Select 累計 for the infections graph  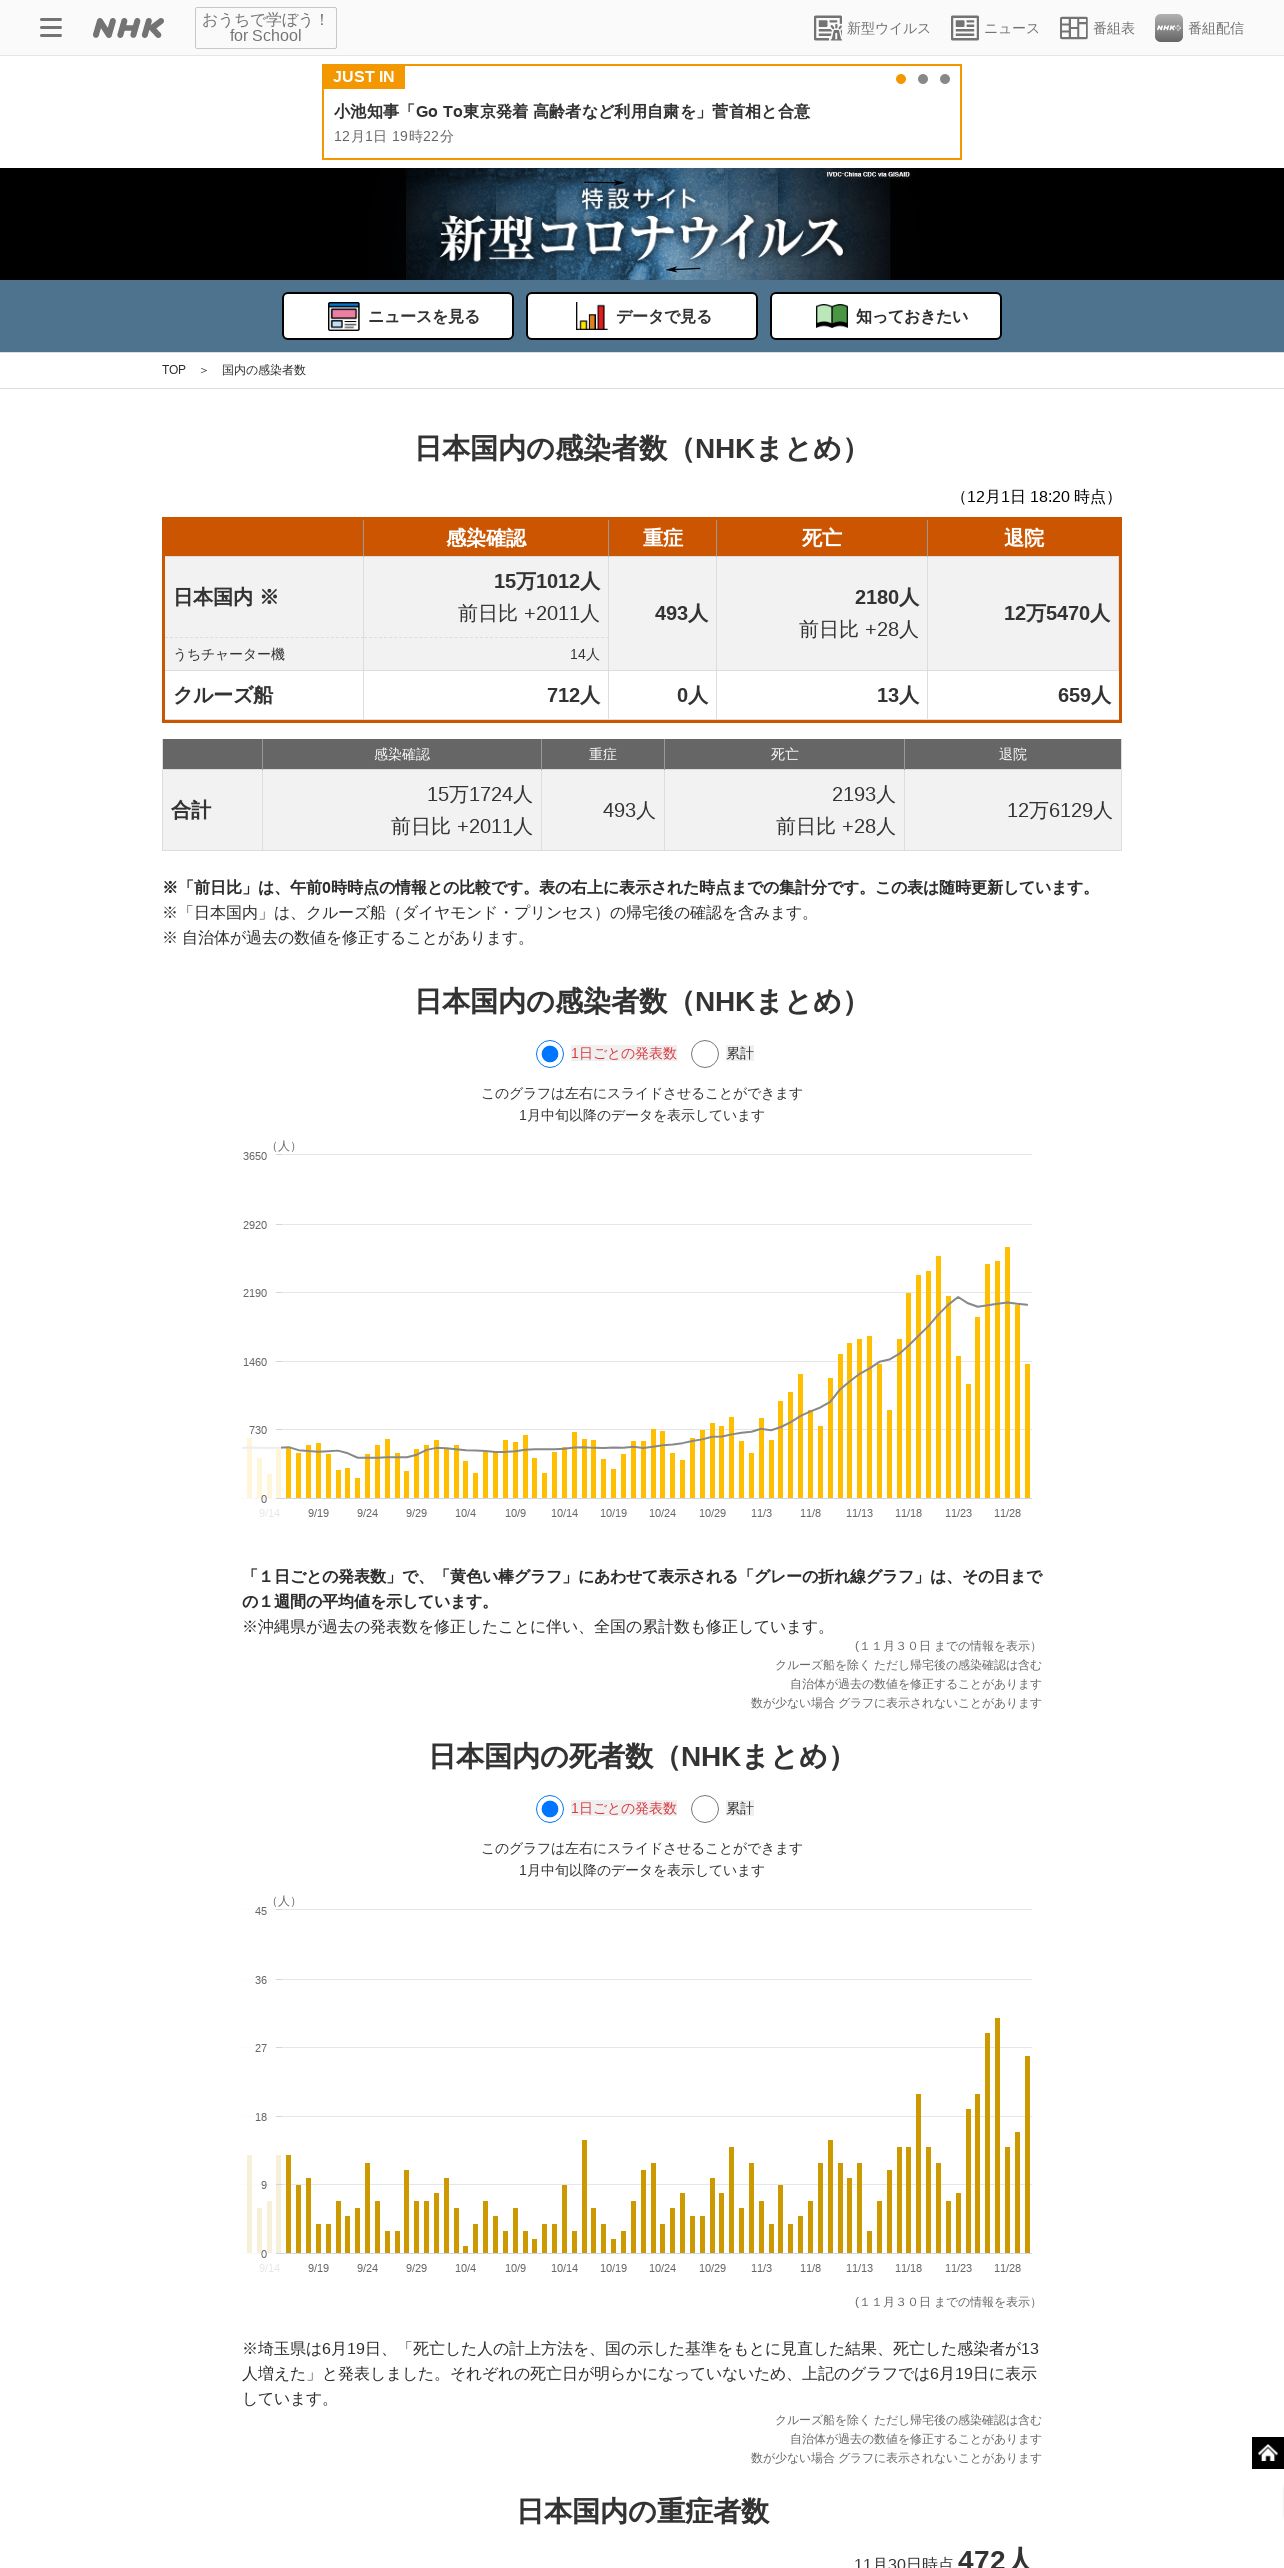point(705,1054)
